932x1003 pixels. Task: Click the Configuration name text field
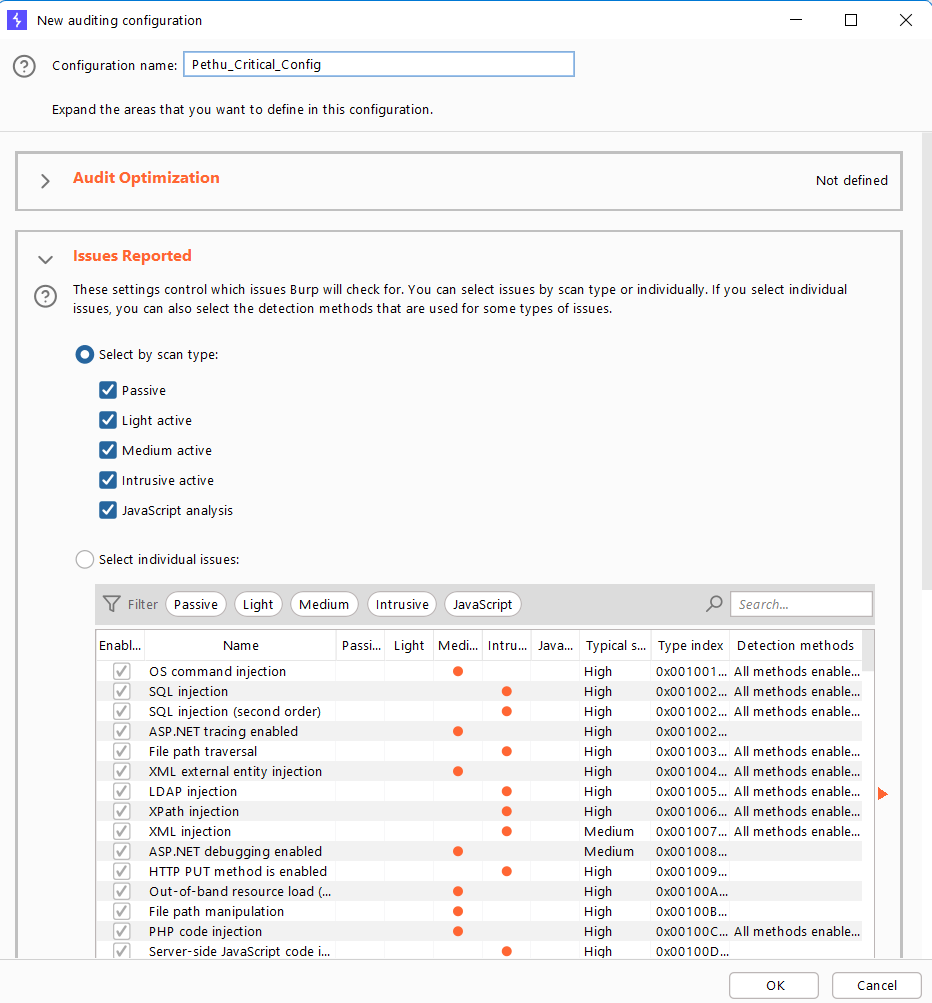(x=379, y=64)
